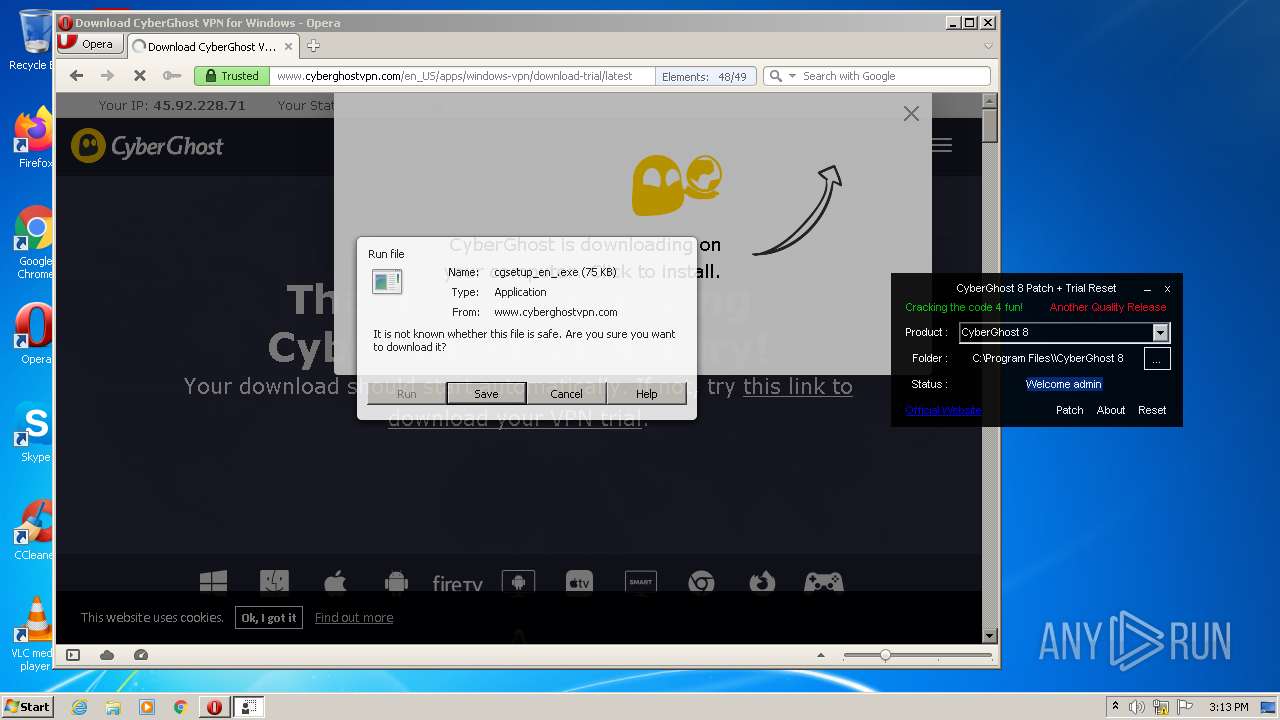Click Reset in the patch window
Viewport: 1280px width, 720px height.
[x=1152, y=410]
